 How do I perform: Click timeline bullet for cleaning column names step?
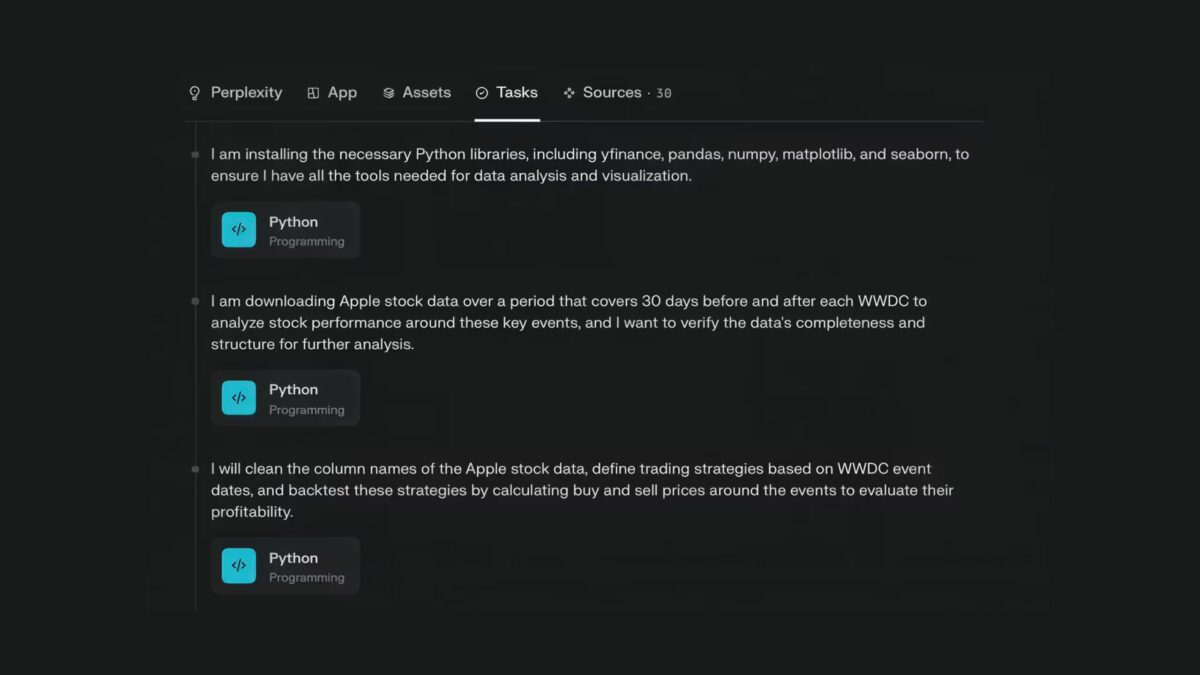(x=195, y=469)
